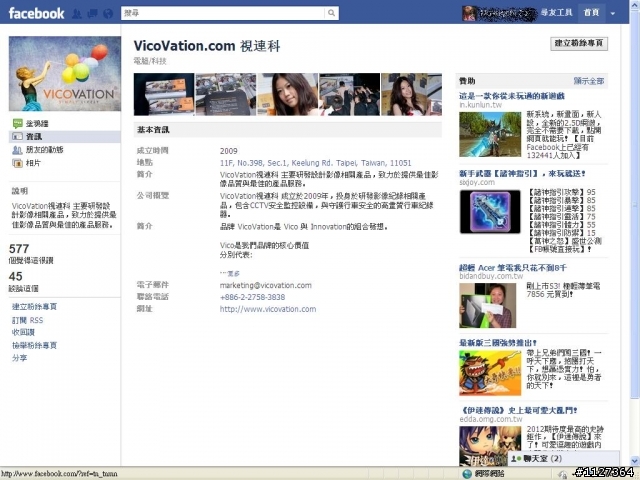Click the 收回讚 unlike link
Screen dimensions: 640x480
(23, 332)
